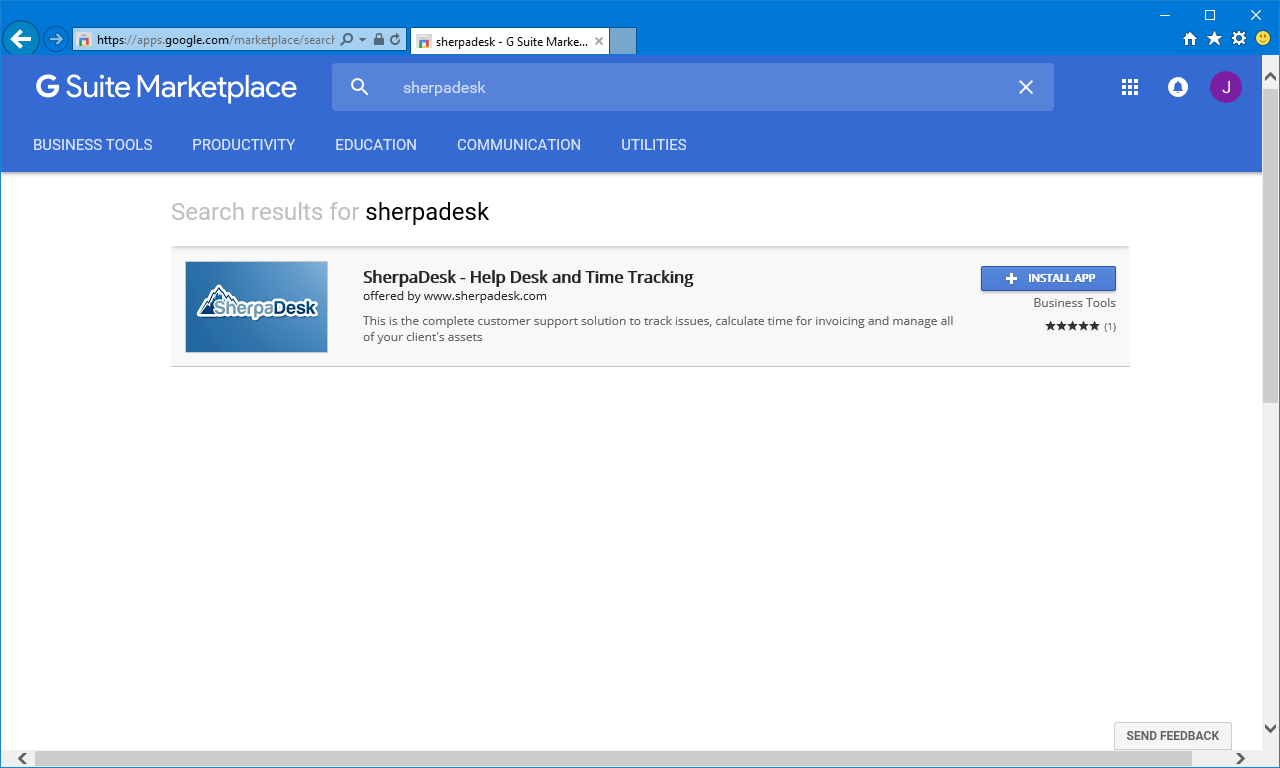The width and height of the screenshot is (1280, 768).
Task: Open Internet Explorer favorites star
Action: [x=1212, y=40]
